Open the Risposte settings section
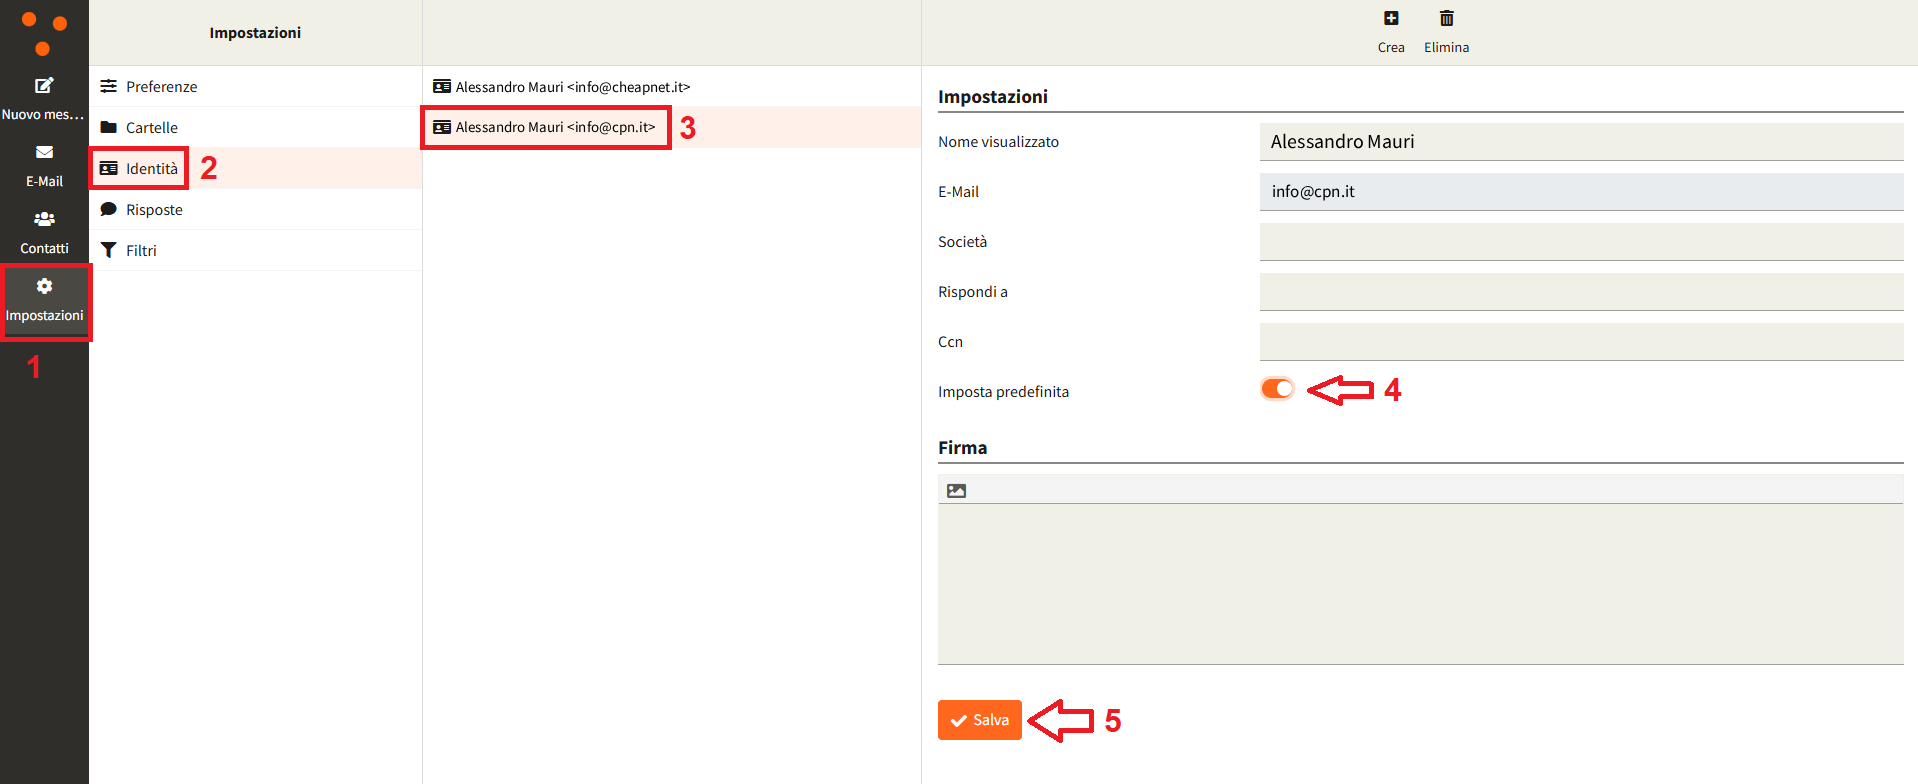Viewport: 1918px width, 784px height. [x=154, y=210]
